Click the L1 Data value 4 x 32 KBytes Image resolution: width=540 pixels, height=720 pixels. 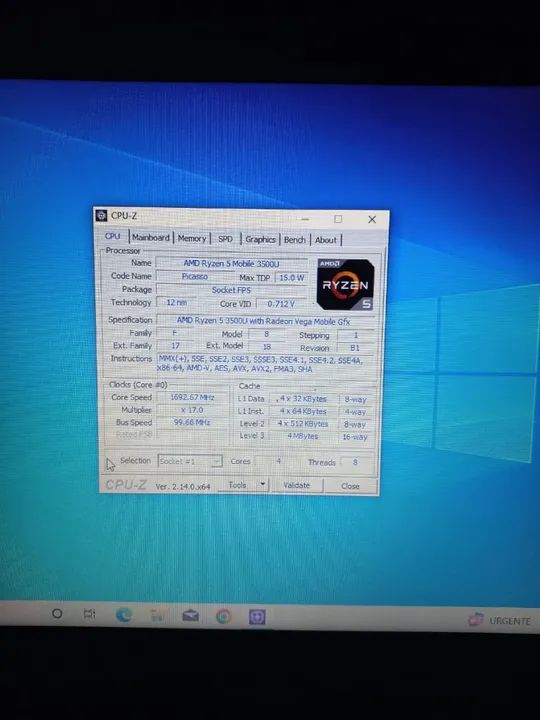(303, 399)
